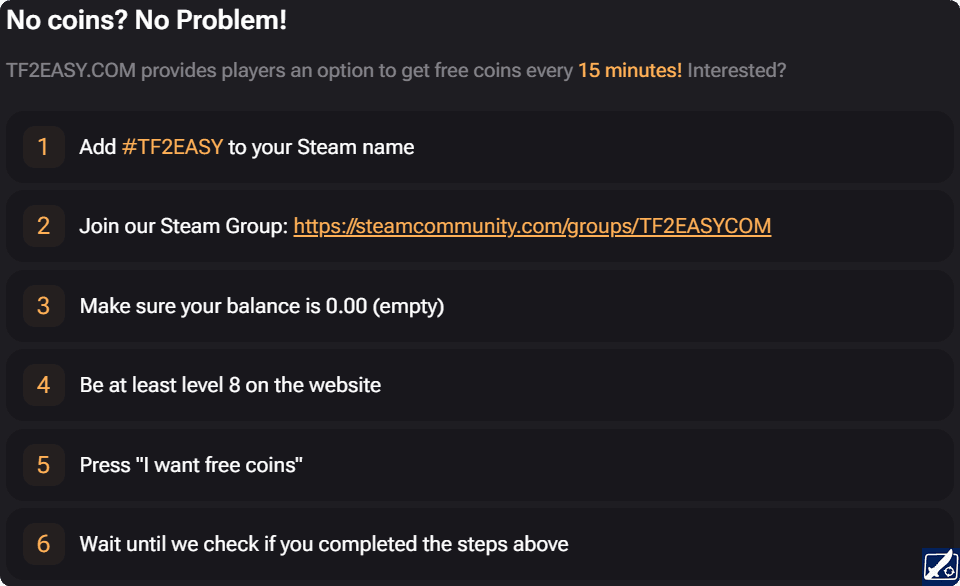Click the 'Interested?' text at top
The image size is (960, 586).
[741, 70]
